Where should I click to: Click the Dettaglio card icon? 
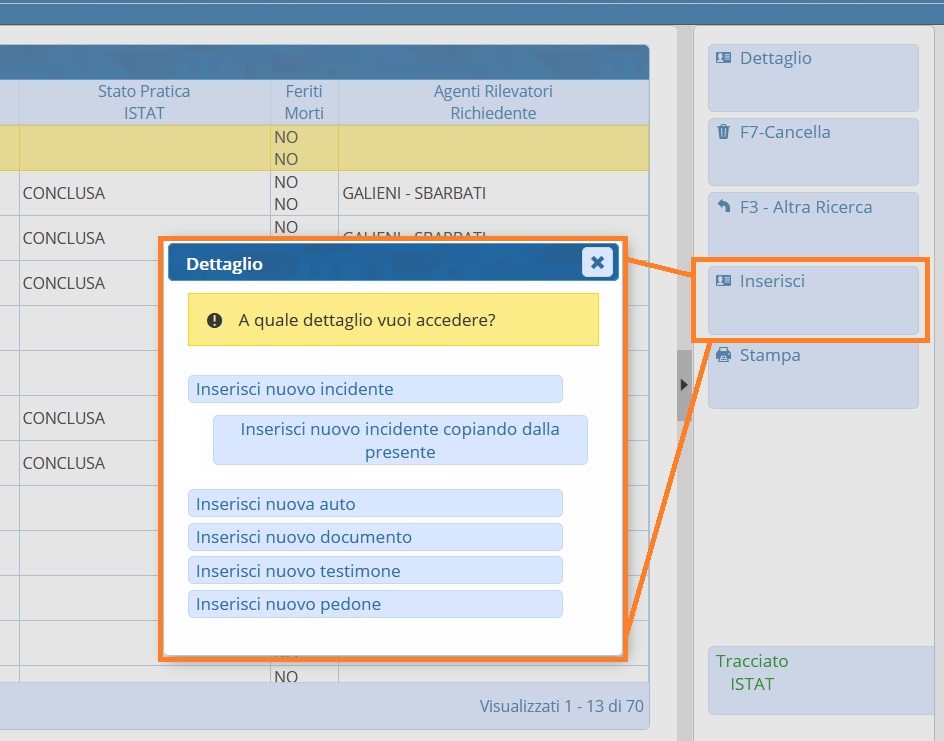tap(724, 58)
